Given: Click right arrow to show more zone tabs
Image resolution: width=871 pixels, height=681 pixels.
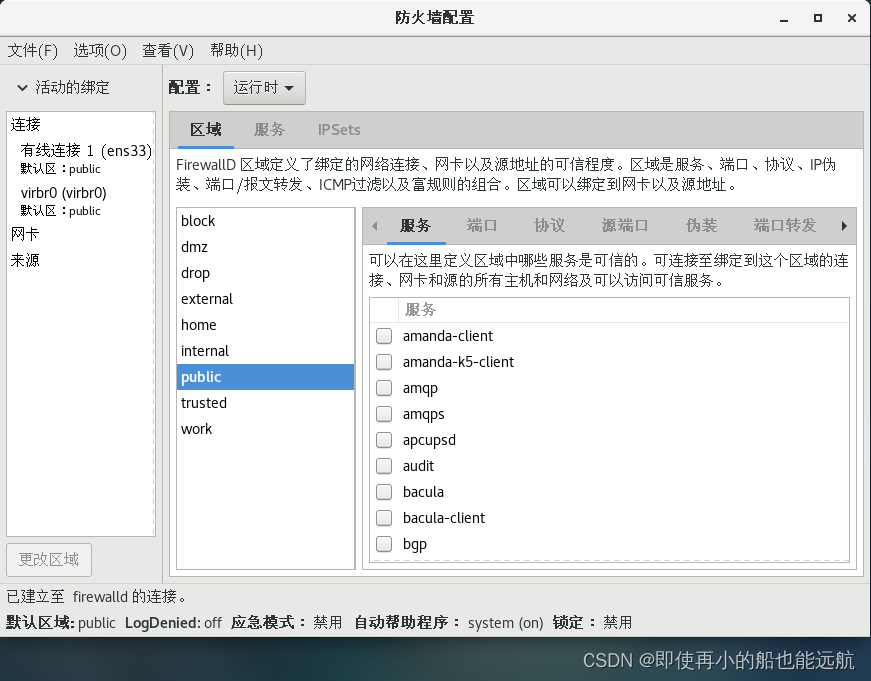Looking at the screenshot, I should 844,226.
